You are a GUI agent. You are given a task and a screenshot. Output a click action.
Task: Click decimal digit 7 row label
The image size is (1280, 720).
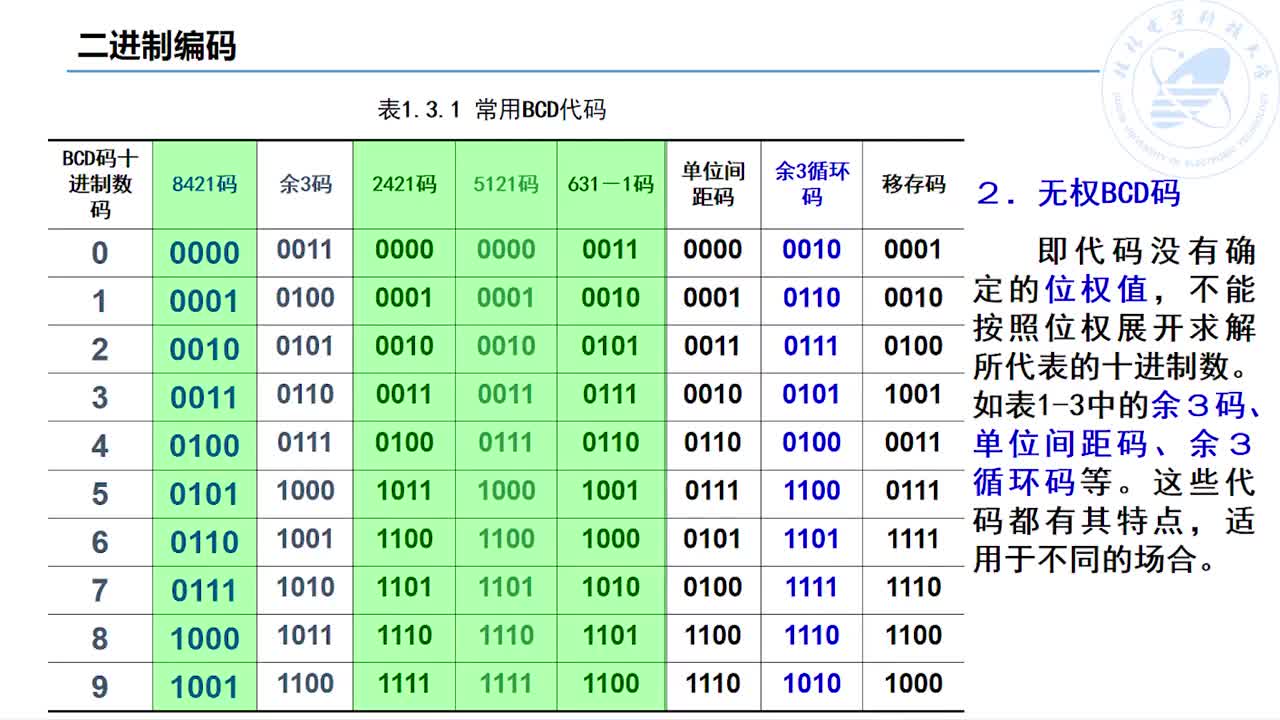[99, 590]
